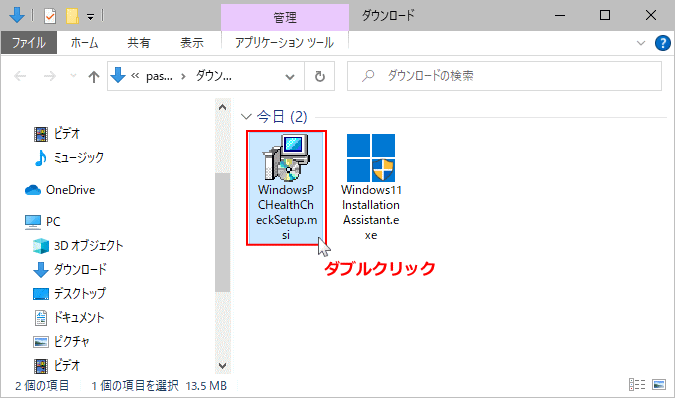Open the Customize Quick Access Toolbar dropdown
The width and height of the screenshot is (675, 398).
click(x=90, y=17)
